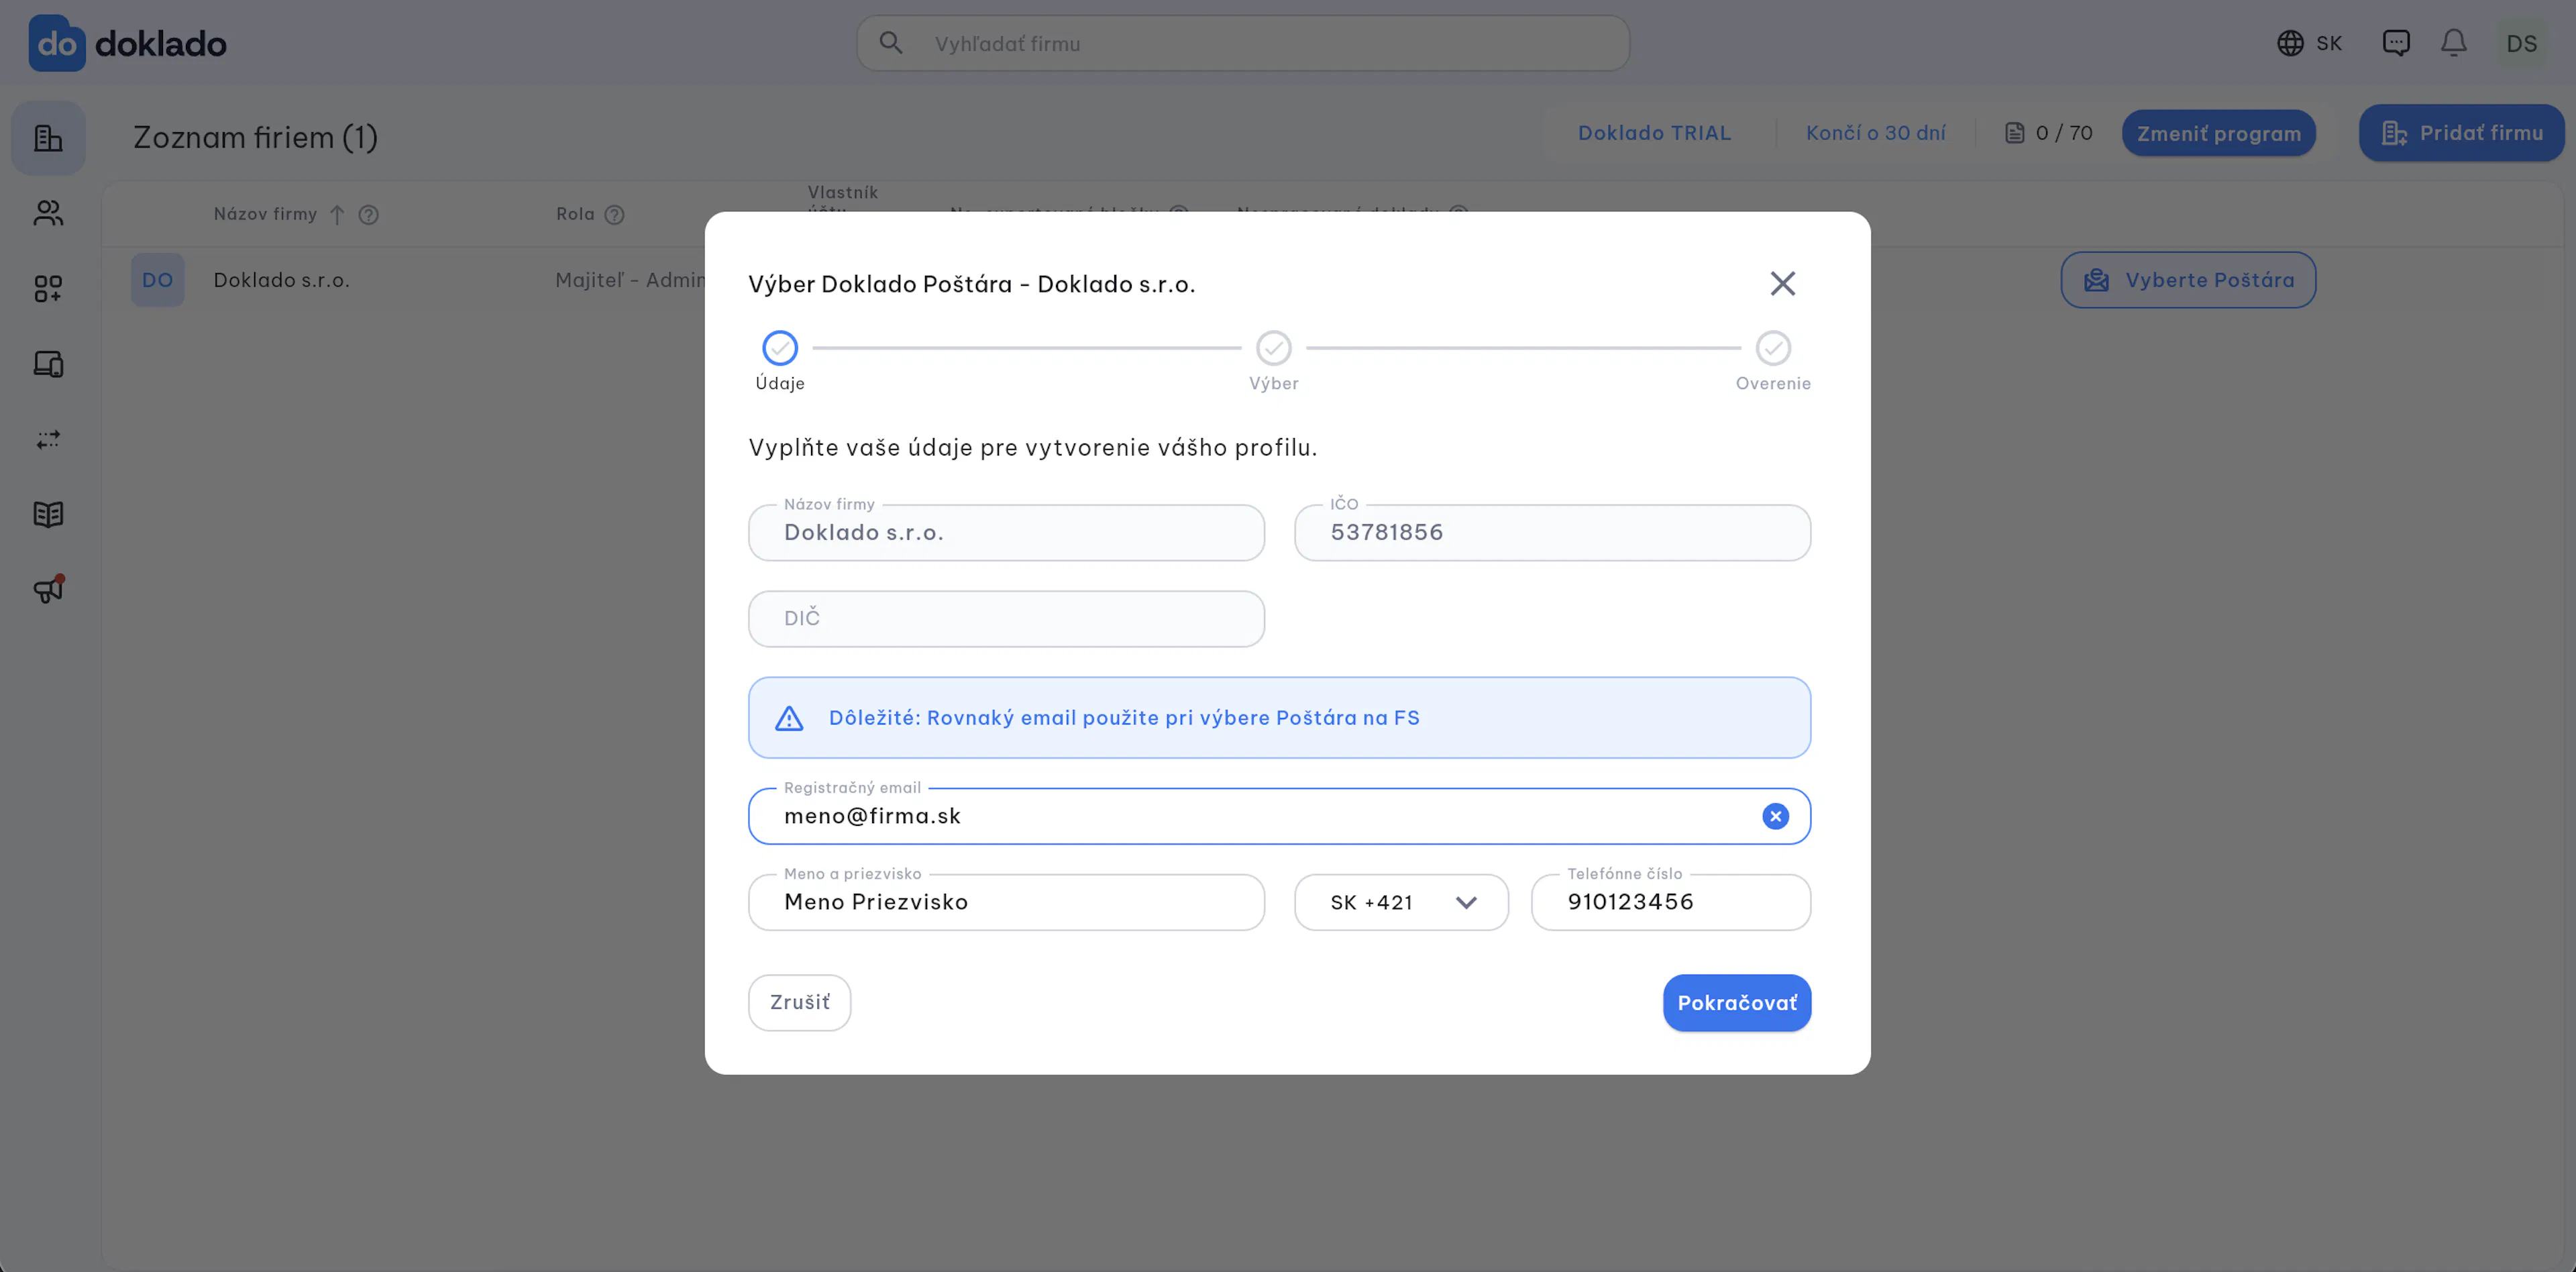Click the Končí o 30 dní link
Screen dimensions: 2576x1272
coord(1875,133)
